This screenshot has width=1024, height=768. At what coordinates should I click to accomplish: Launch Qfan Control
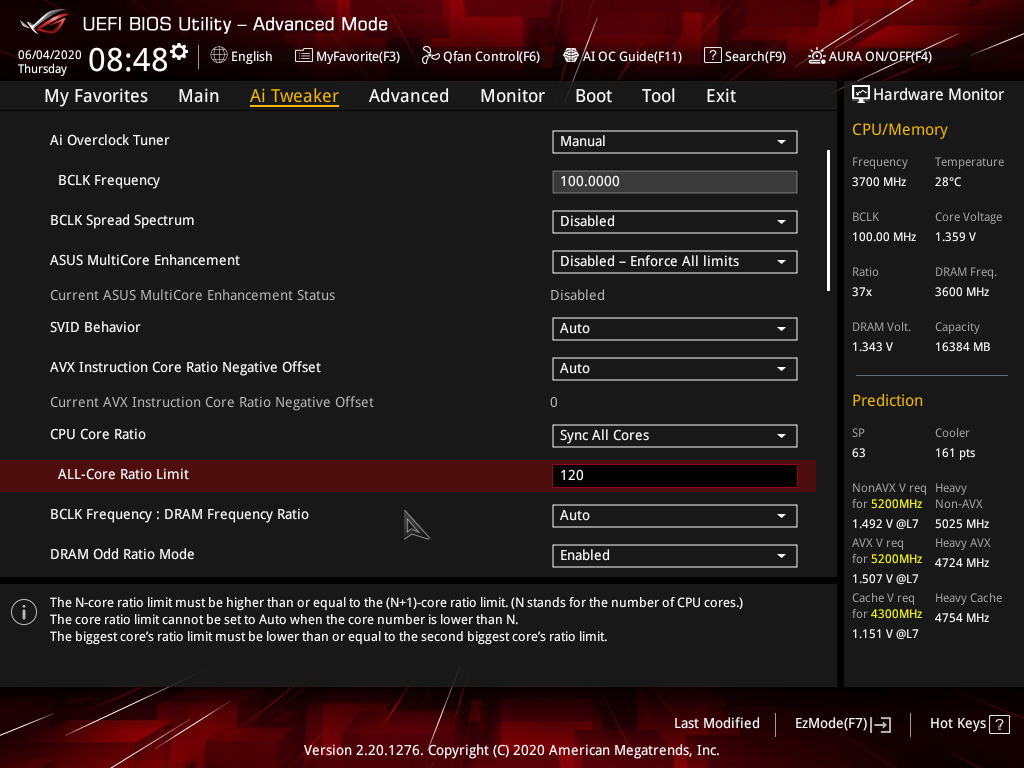(x=480, y=56)
